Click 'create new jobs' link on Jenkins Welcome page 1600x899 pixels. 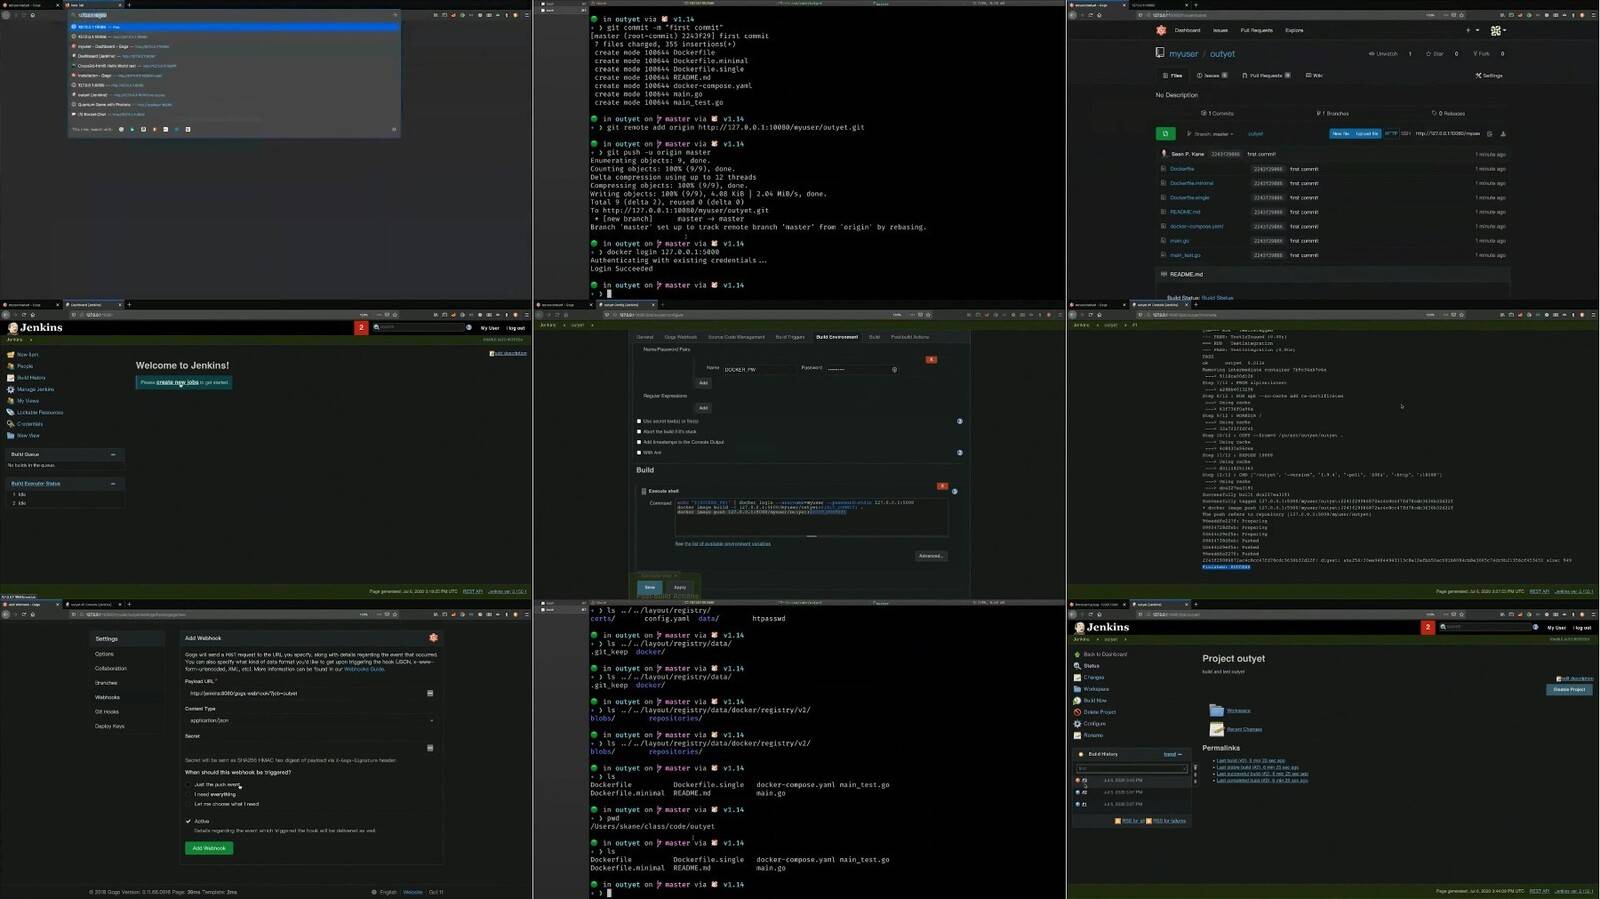tap(177, 382)
